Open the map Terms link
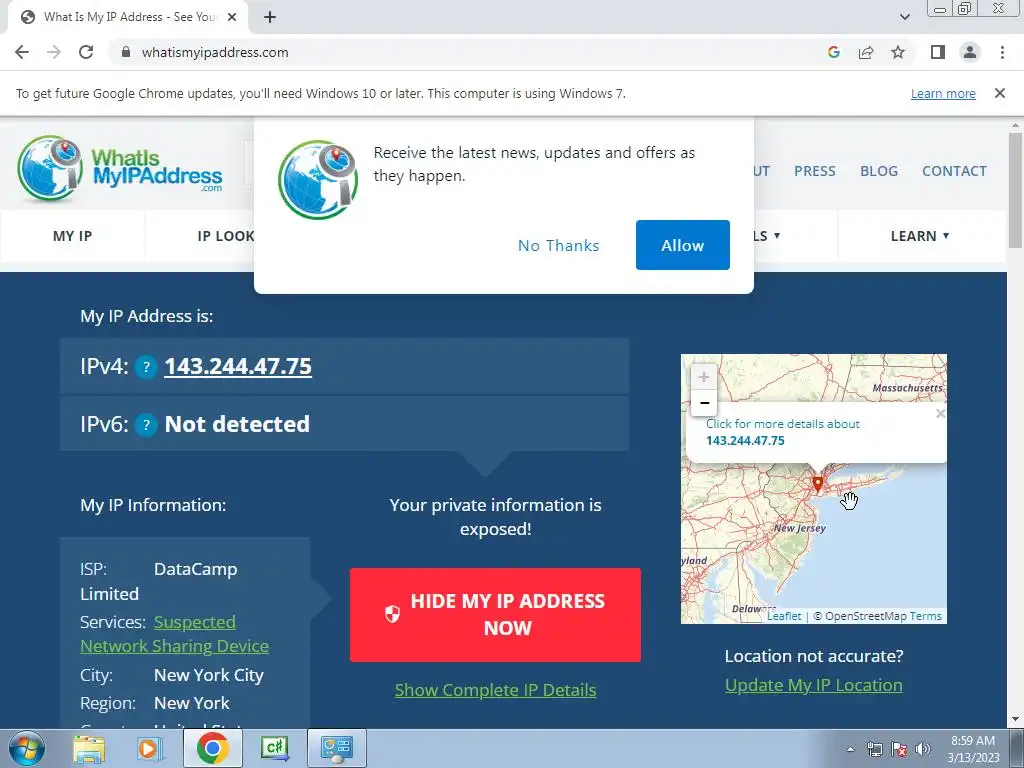Image resolution: width=1024 pixels, height=768 pixels. click(x=925, y=616)
